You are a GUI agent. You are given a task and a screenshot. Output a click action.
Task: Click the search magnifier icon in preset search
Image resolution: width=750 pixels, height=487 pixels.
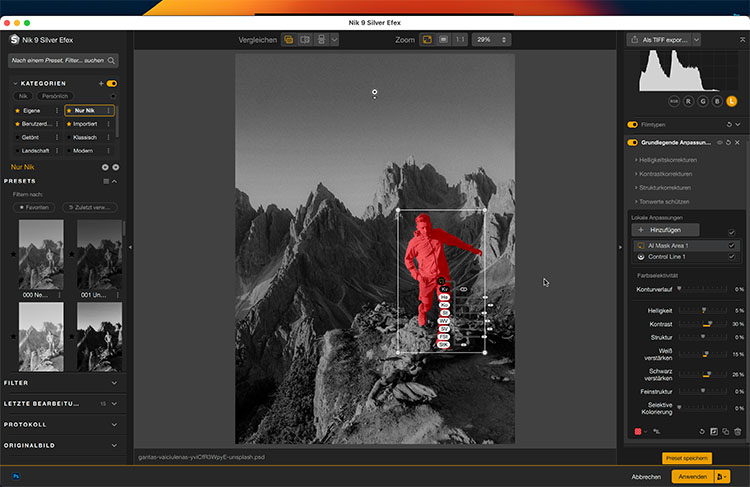(x=113, y=61)
